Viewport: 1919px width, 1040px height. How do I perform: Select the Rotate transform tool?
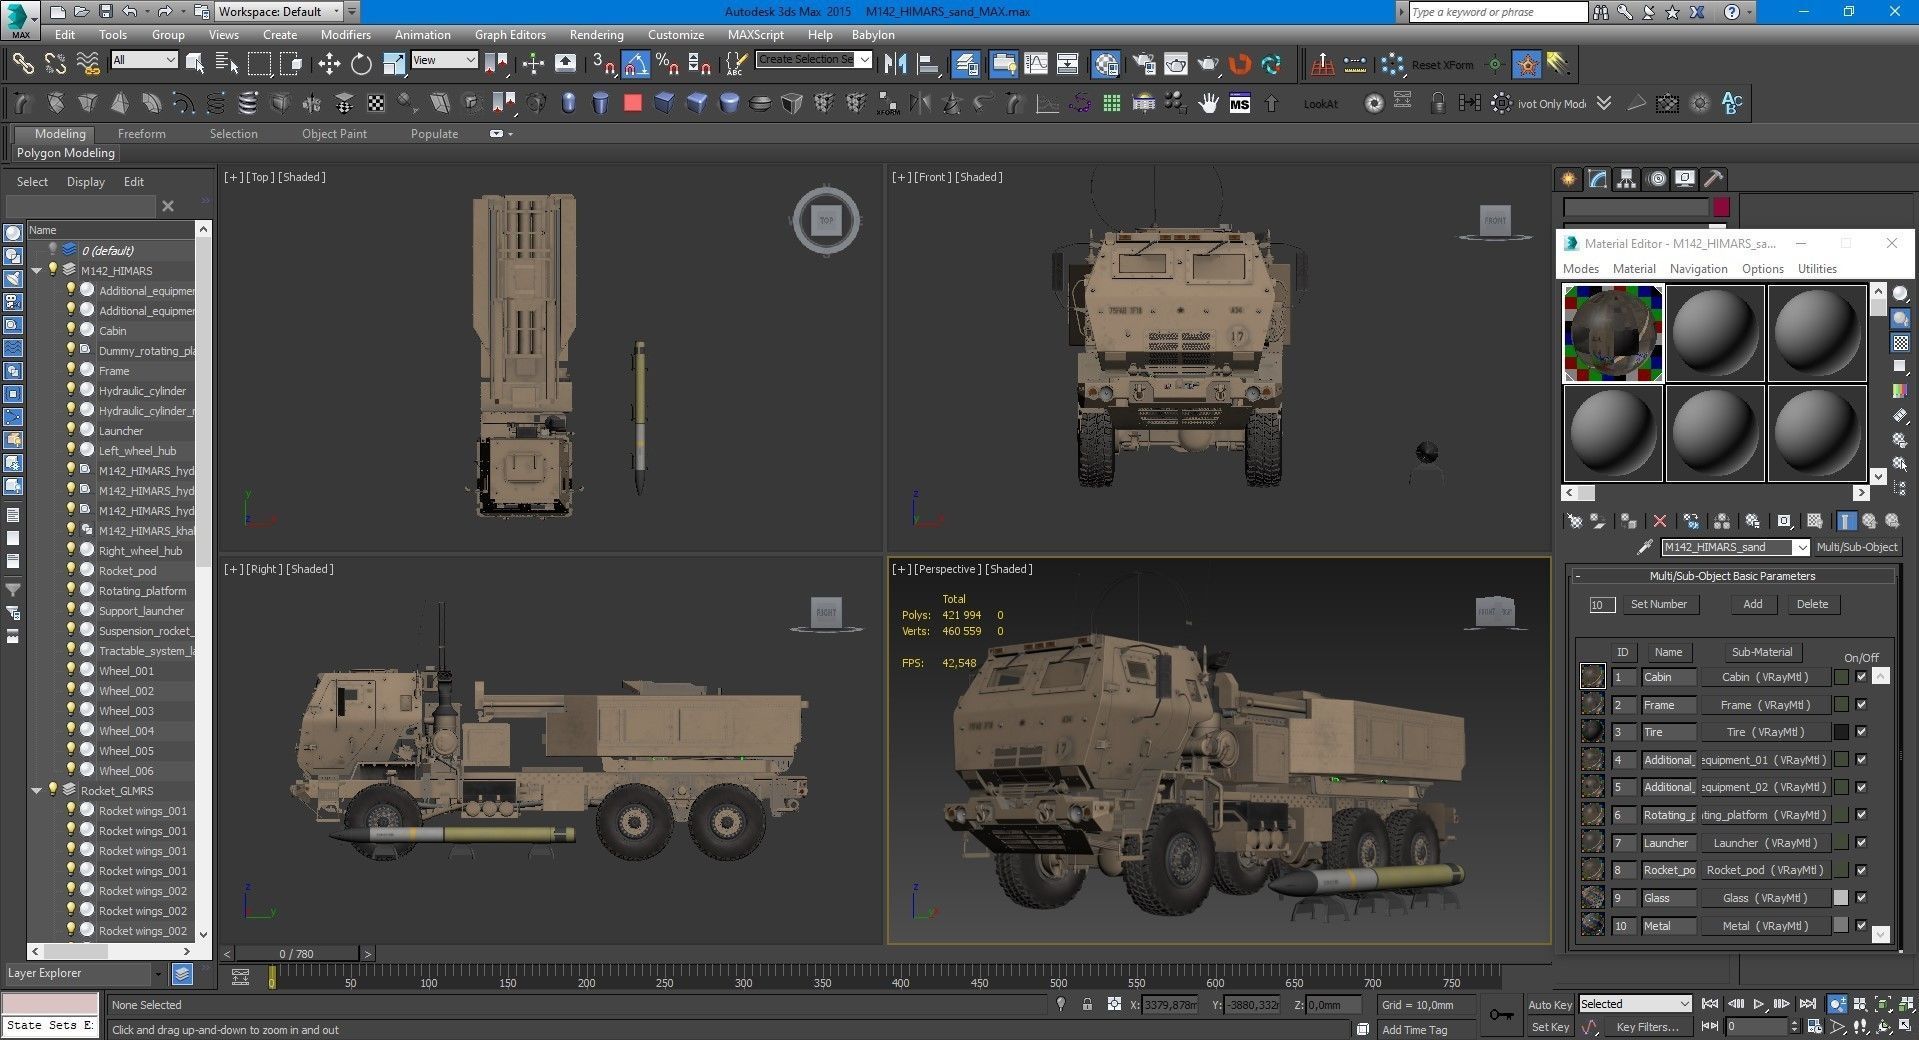(361, 64)
